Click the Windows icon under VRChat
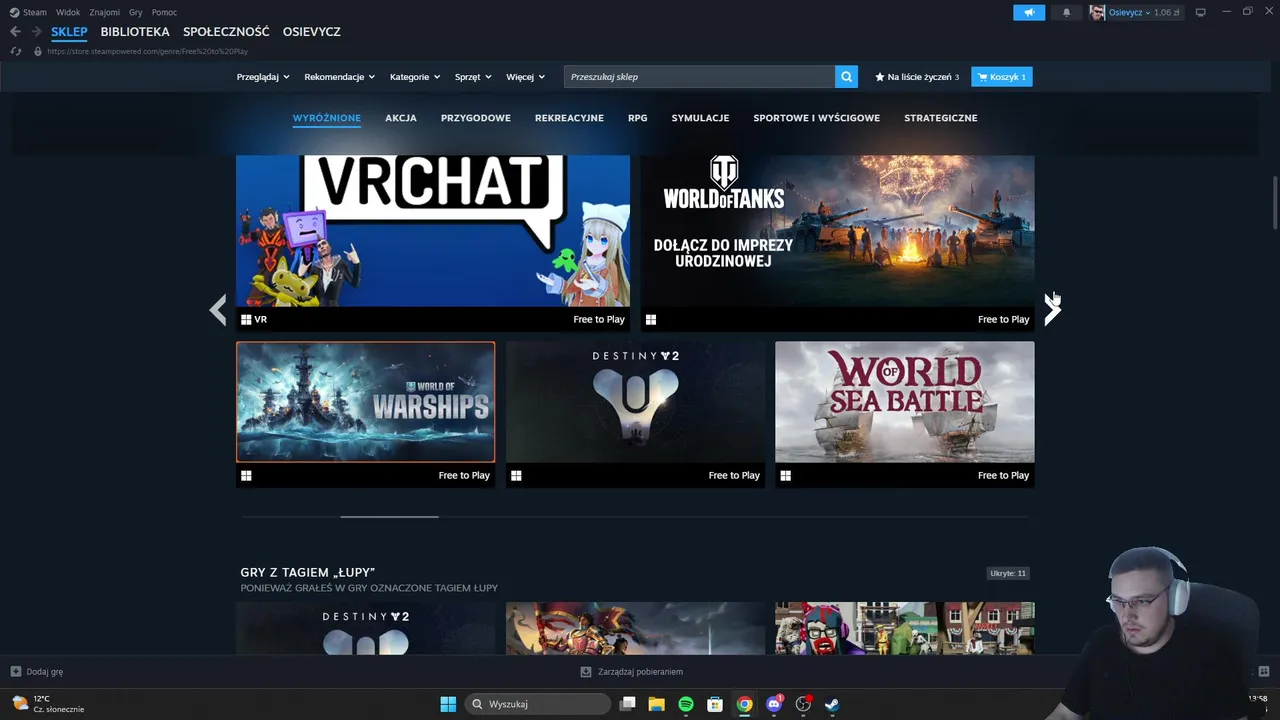1280x720 pixels. [x=246, y=320]
